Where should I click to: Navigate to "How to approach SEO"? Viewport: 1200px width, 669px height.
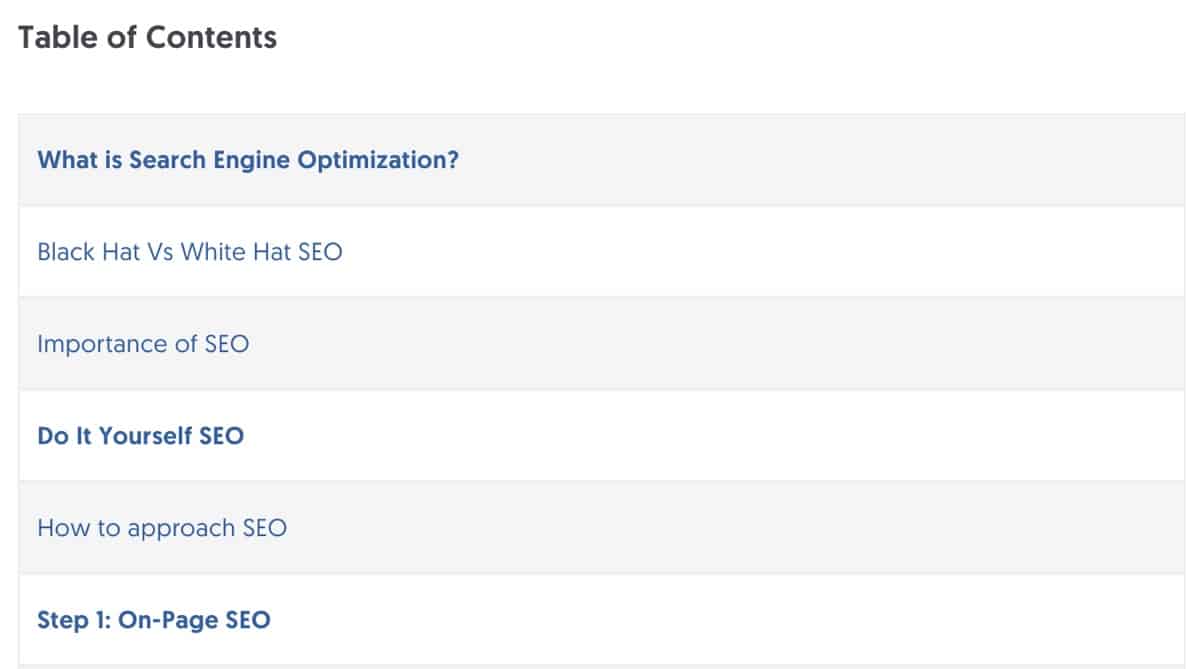(162, 528)
